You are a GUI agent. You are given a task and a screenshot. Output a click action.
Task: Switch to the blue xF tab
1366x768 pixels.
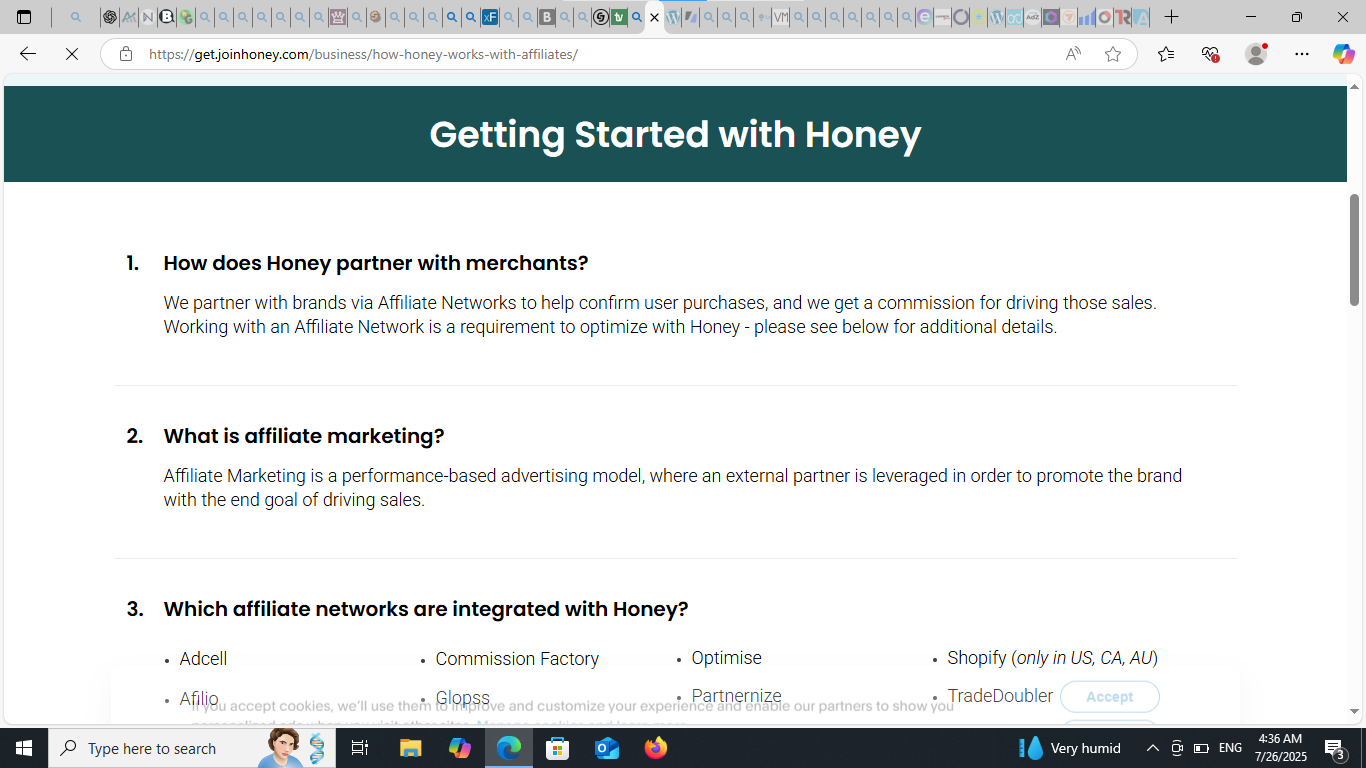tap(489, 17)
